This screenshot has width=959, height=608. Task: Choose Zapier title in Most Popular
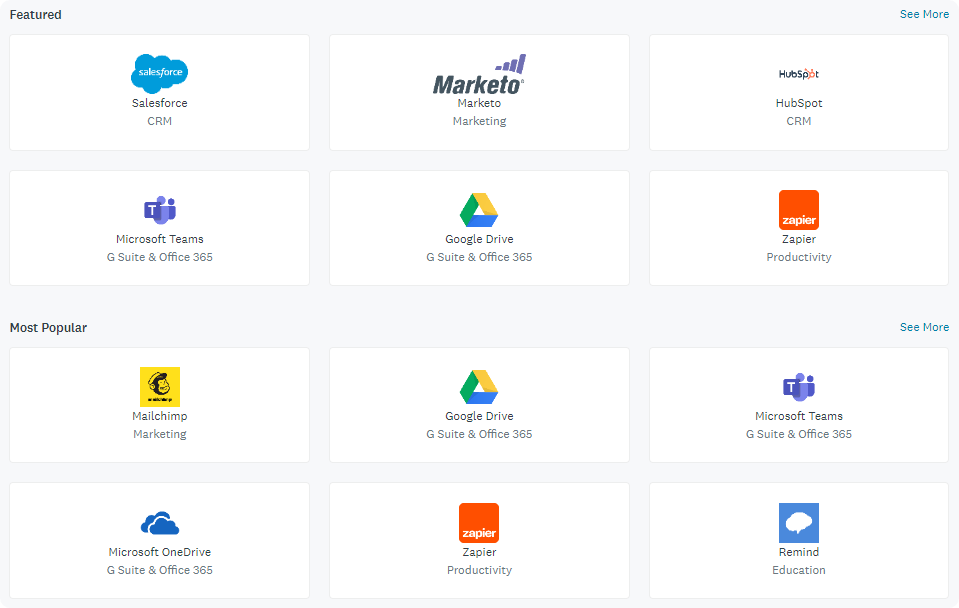pos(479,552)
